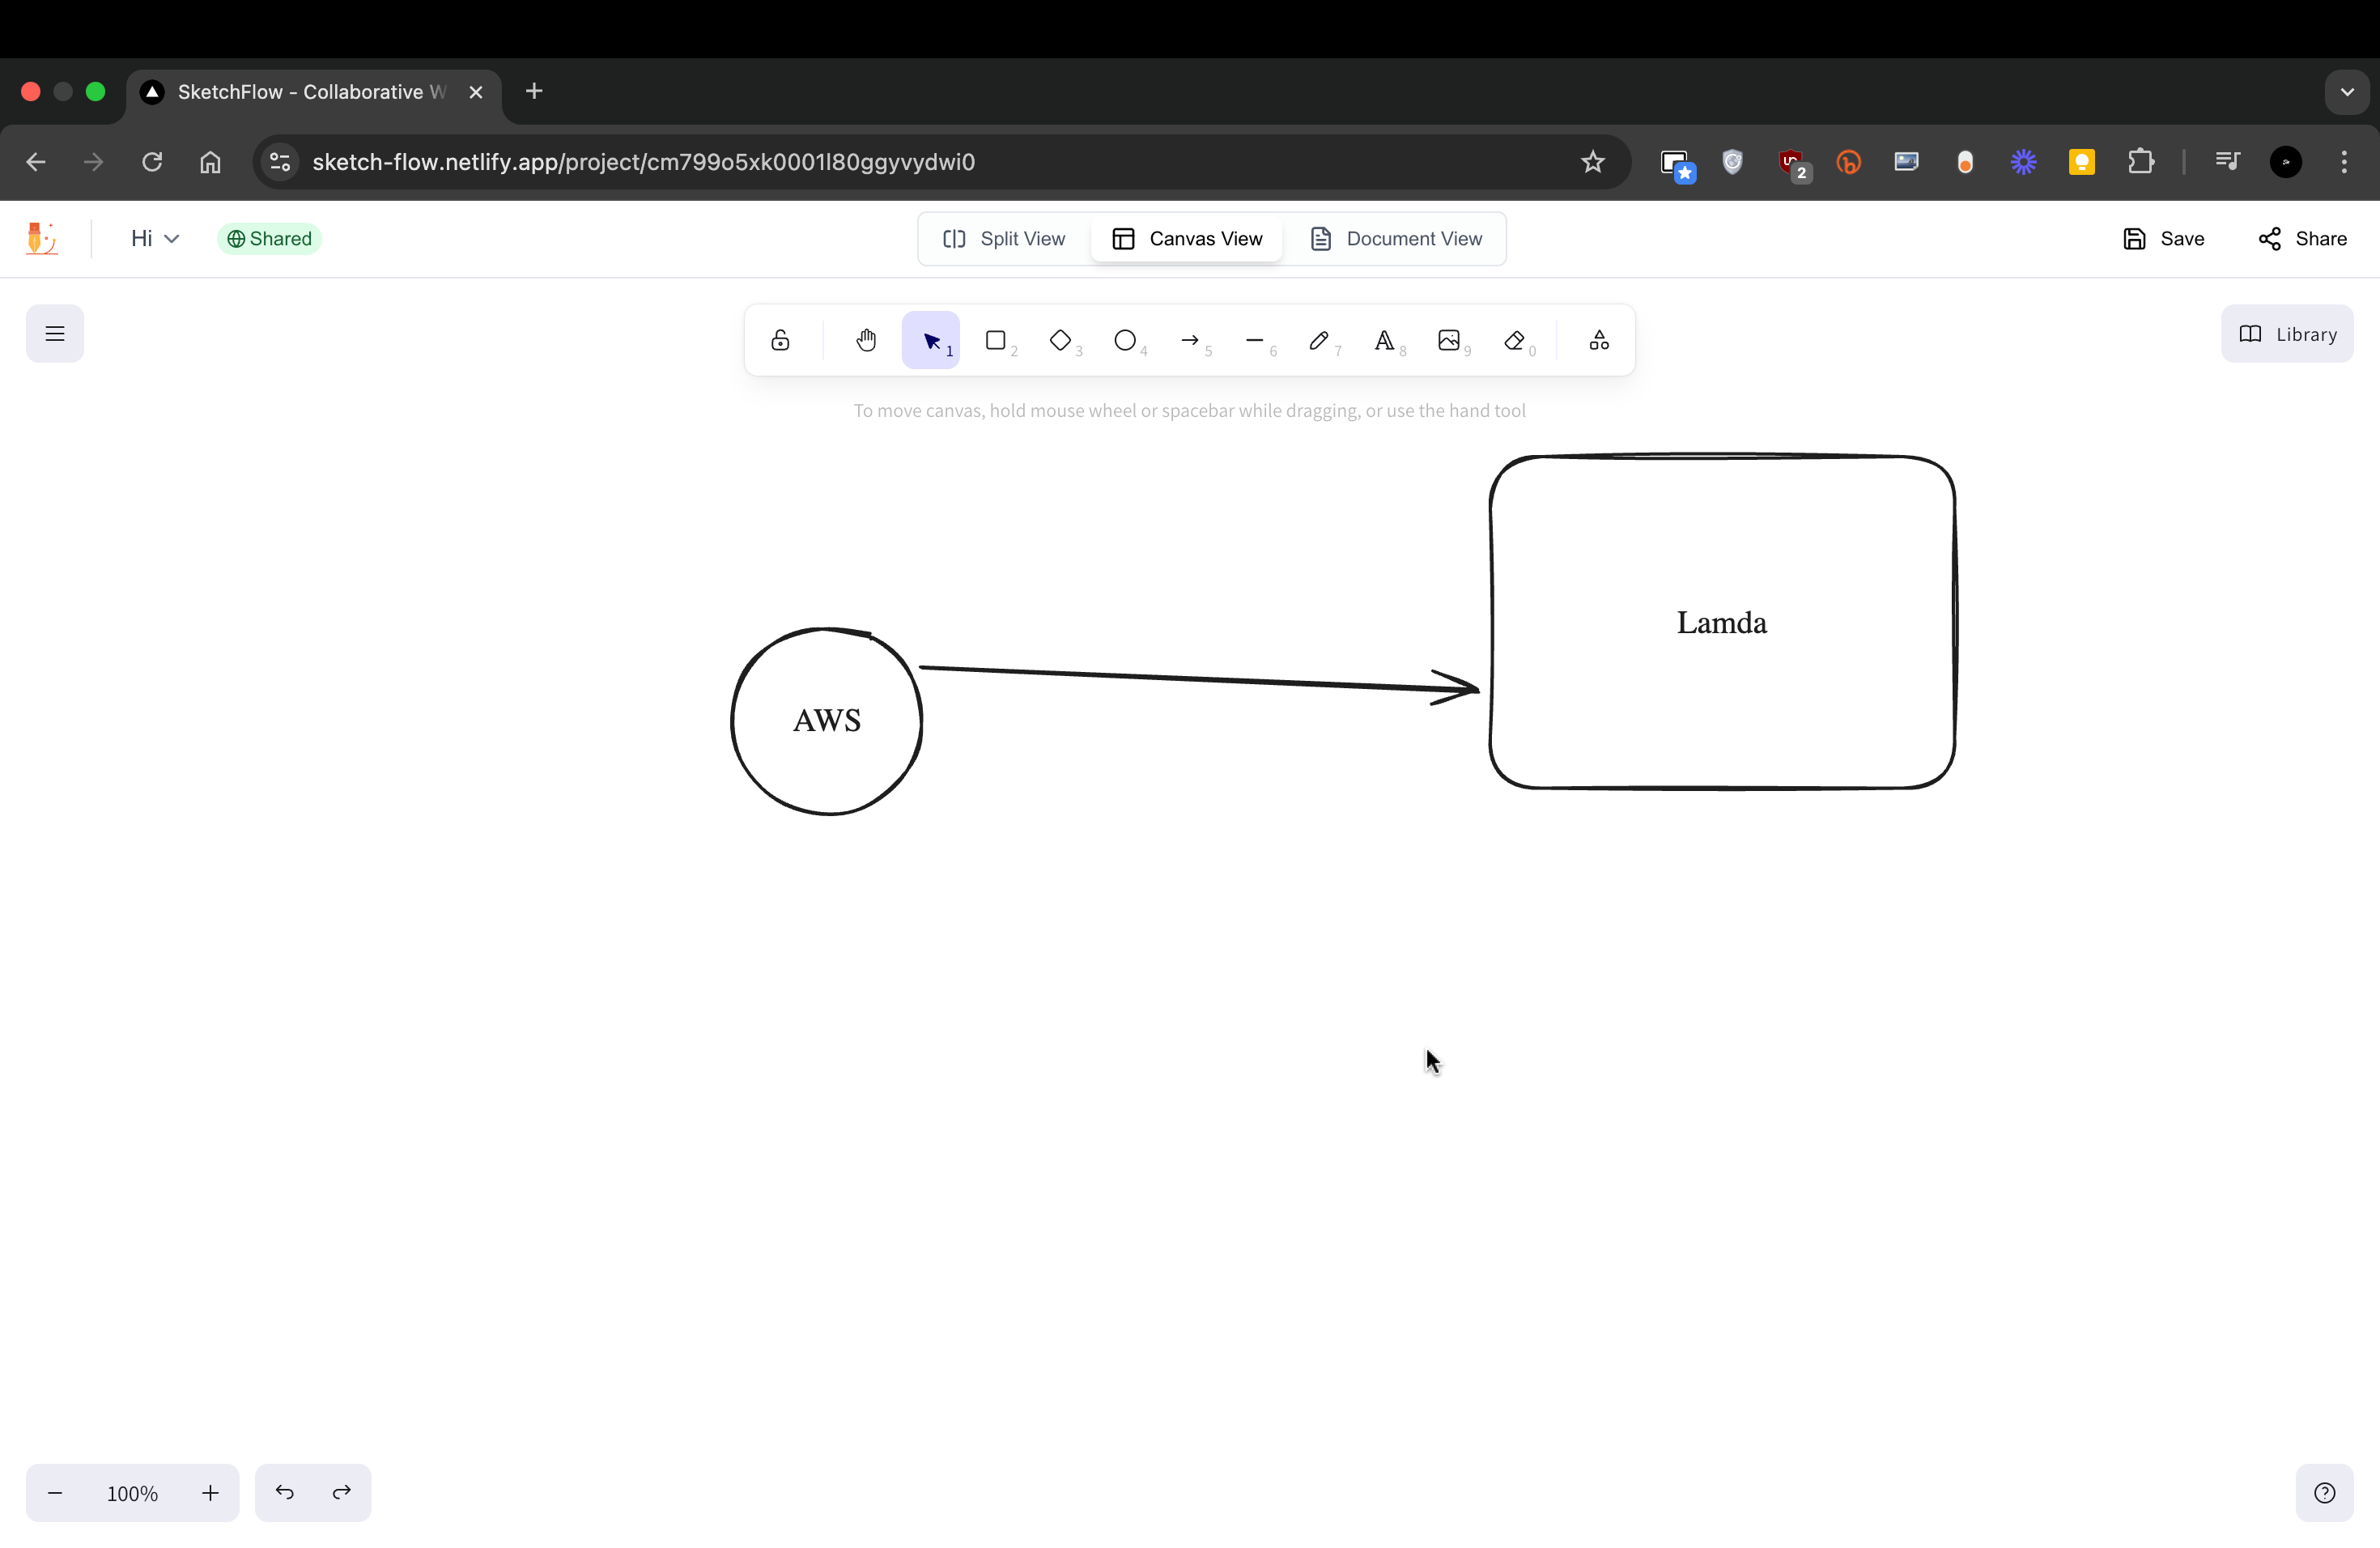The width and height of the screenshot is (2380, 1548).
Task: Click the shield extension icon
Action: 1733,162
